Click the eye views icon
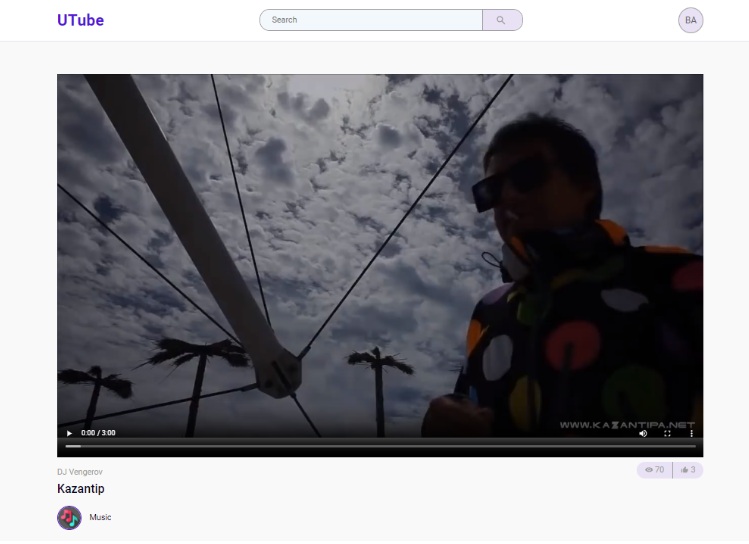 [x=648, y=470]
